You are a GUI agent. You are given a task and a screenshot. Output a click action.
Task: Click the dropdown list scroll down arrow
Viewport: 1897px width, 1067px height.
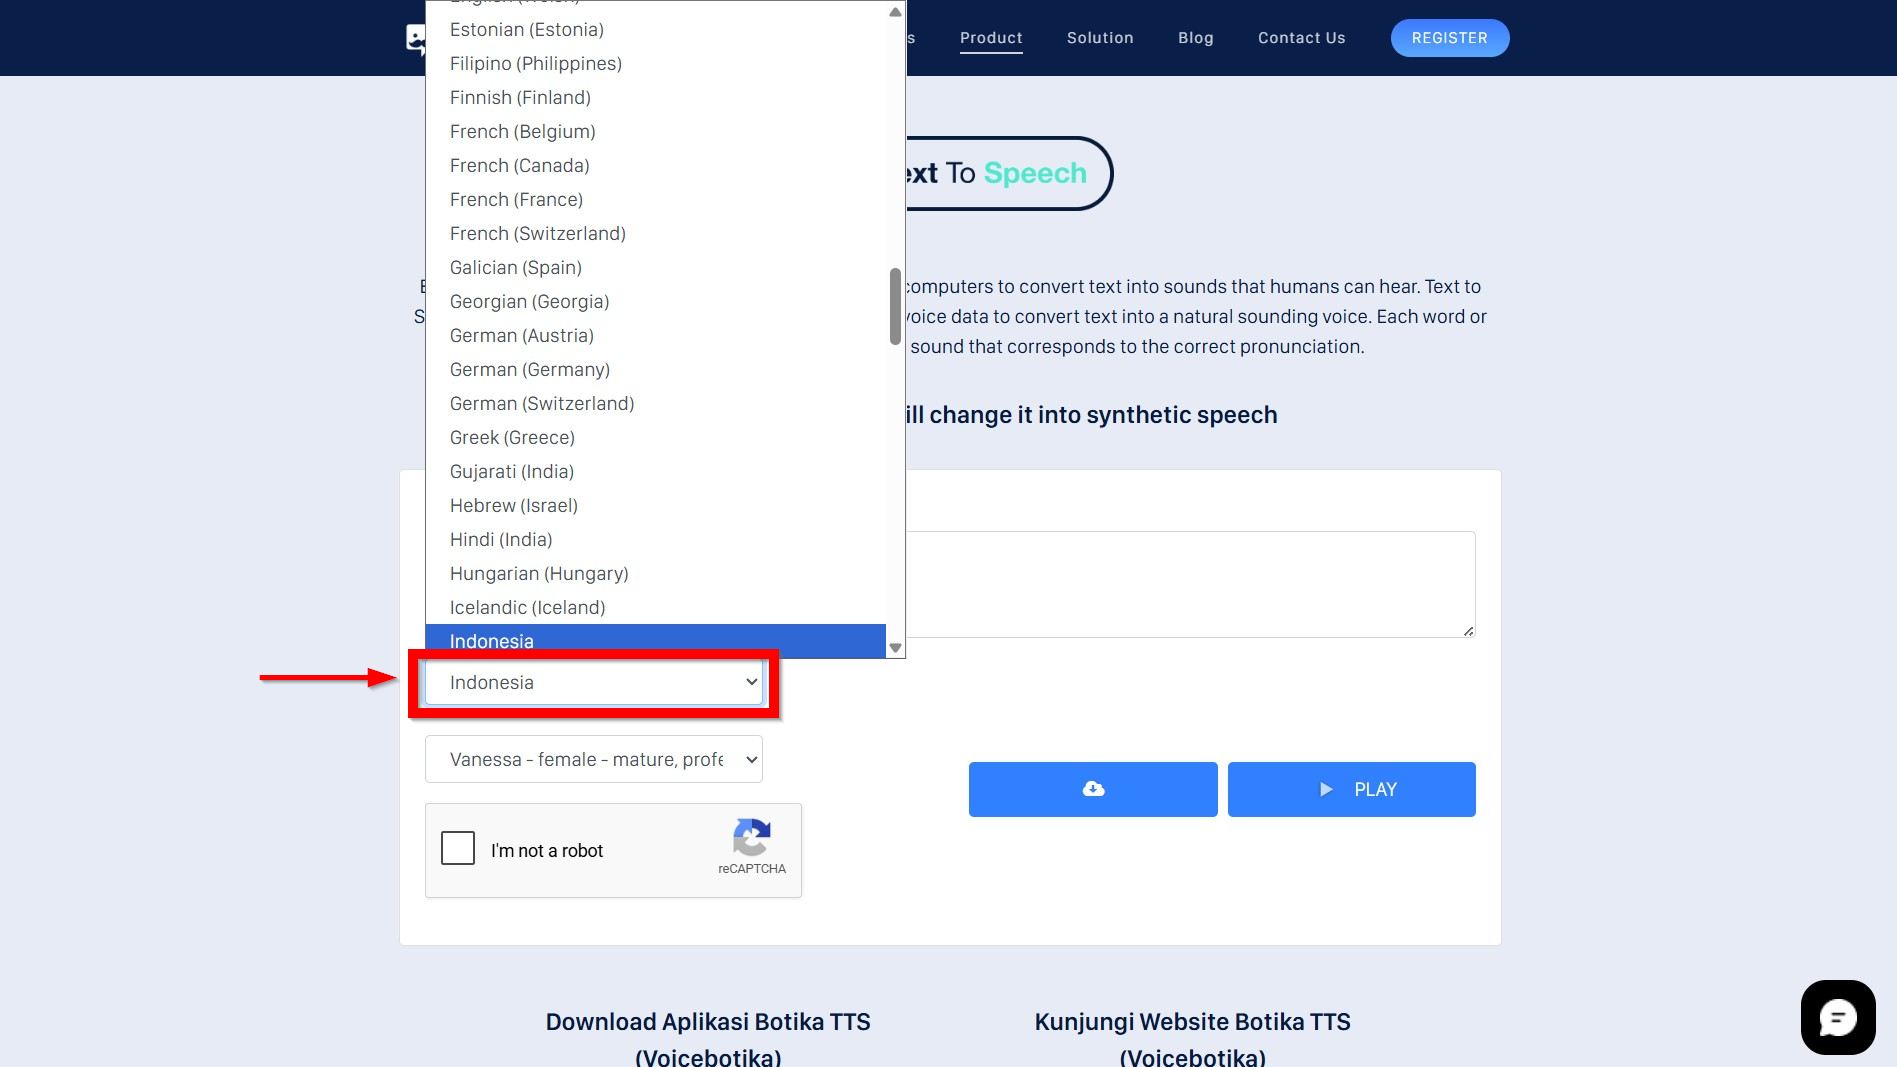(x=895, y=648)
